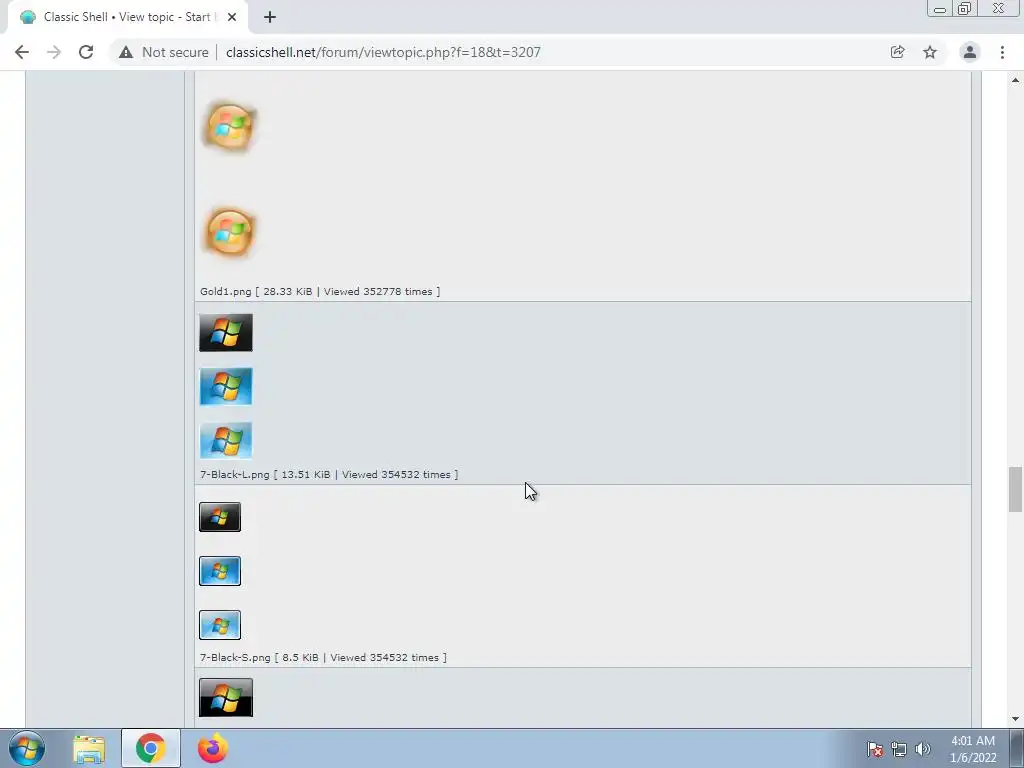Open the Action Center flag icon
1024x768 pixels.
875,749
